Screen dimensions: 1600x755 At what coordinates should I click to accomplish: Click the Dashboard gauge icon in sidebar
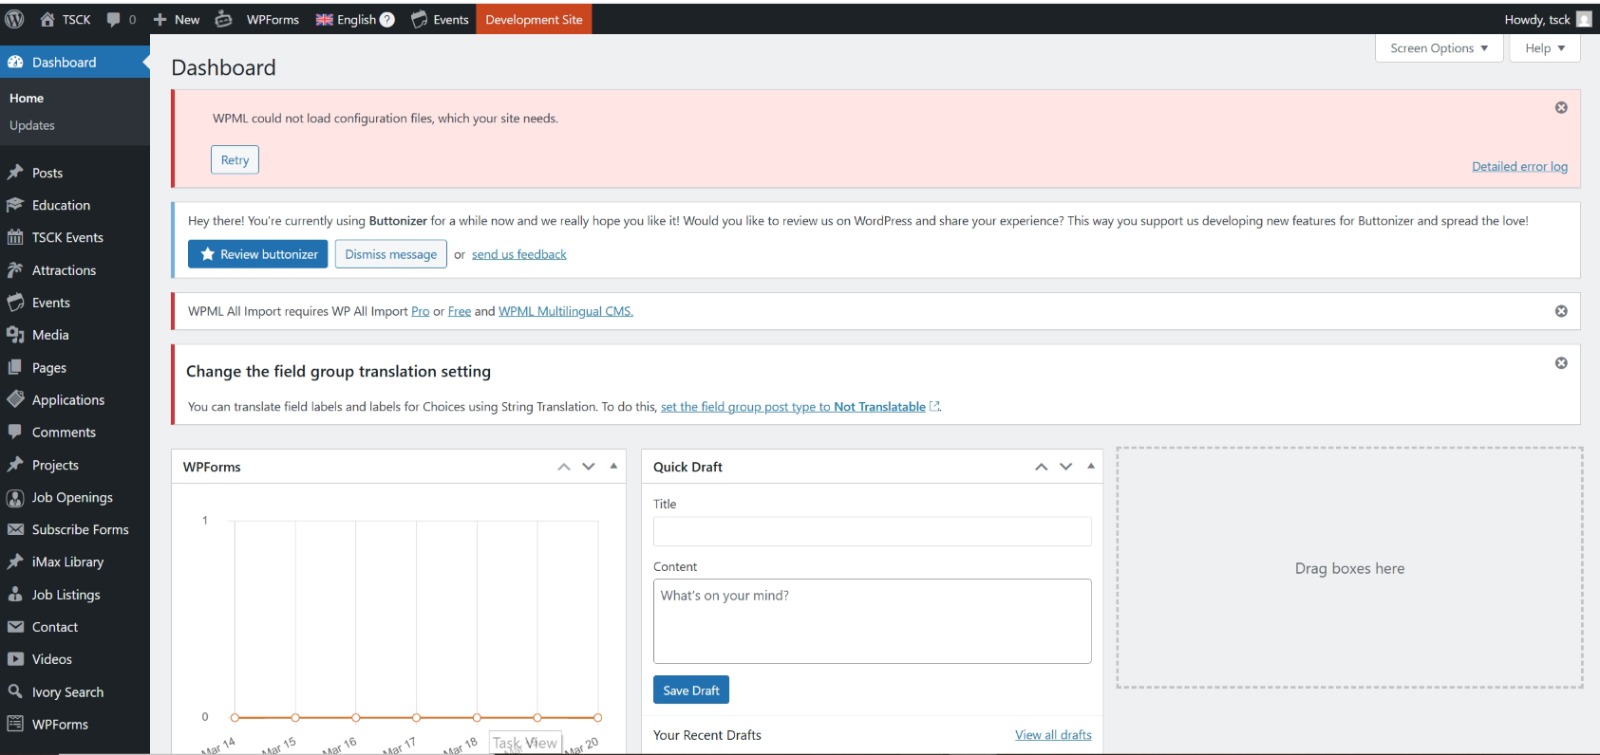tap(15, 62)
